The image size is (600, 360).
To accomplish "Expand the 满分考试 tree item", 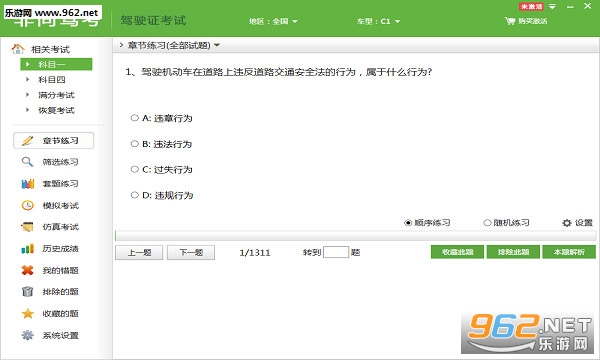I will (x=28, y=95).
